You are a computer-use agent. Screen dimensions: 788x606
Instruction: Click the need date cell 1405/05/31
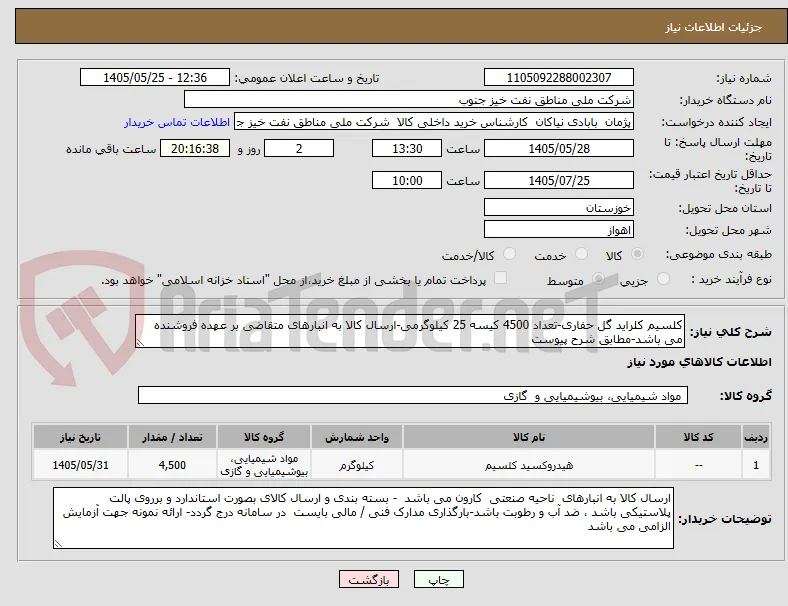point(80,465)
